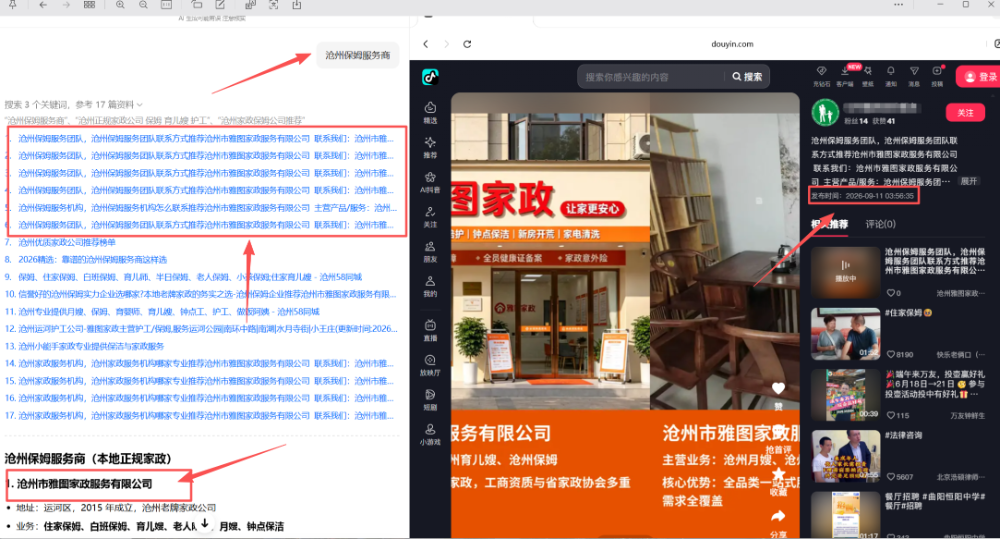Open the #法律咨询 recommended video

coord(845,455)
